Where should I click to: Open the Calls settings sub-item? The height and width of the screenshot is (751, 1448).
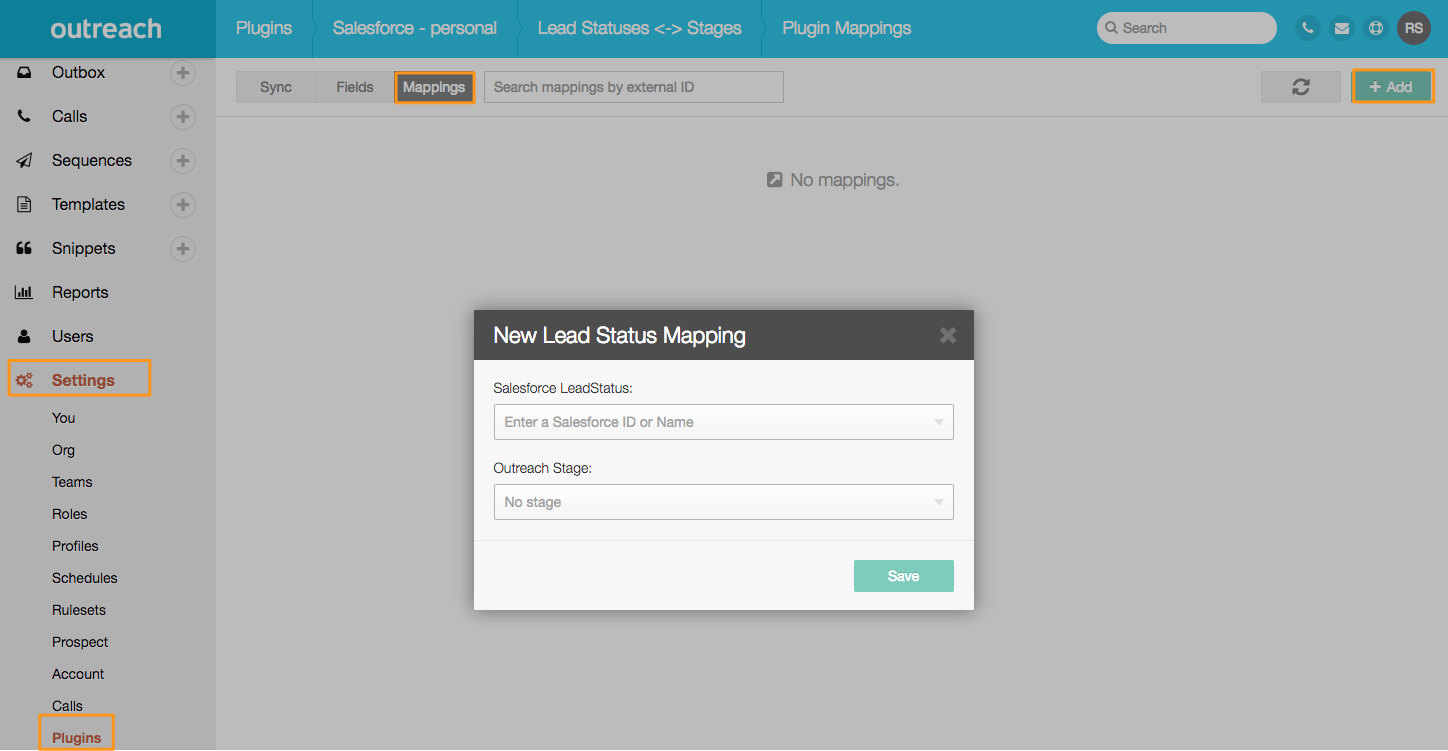click(x=67, y=706)
